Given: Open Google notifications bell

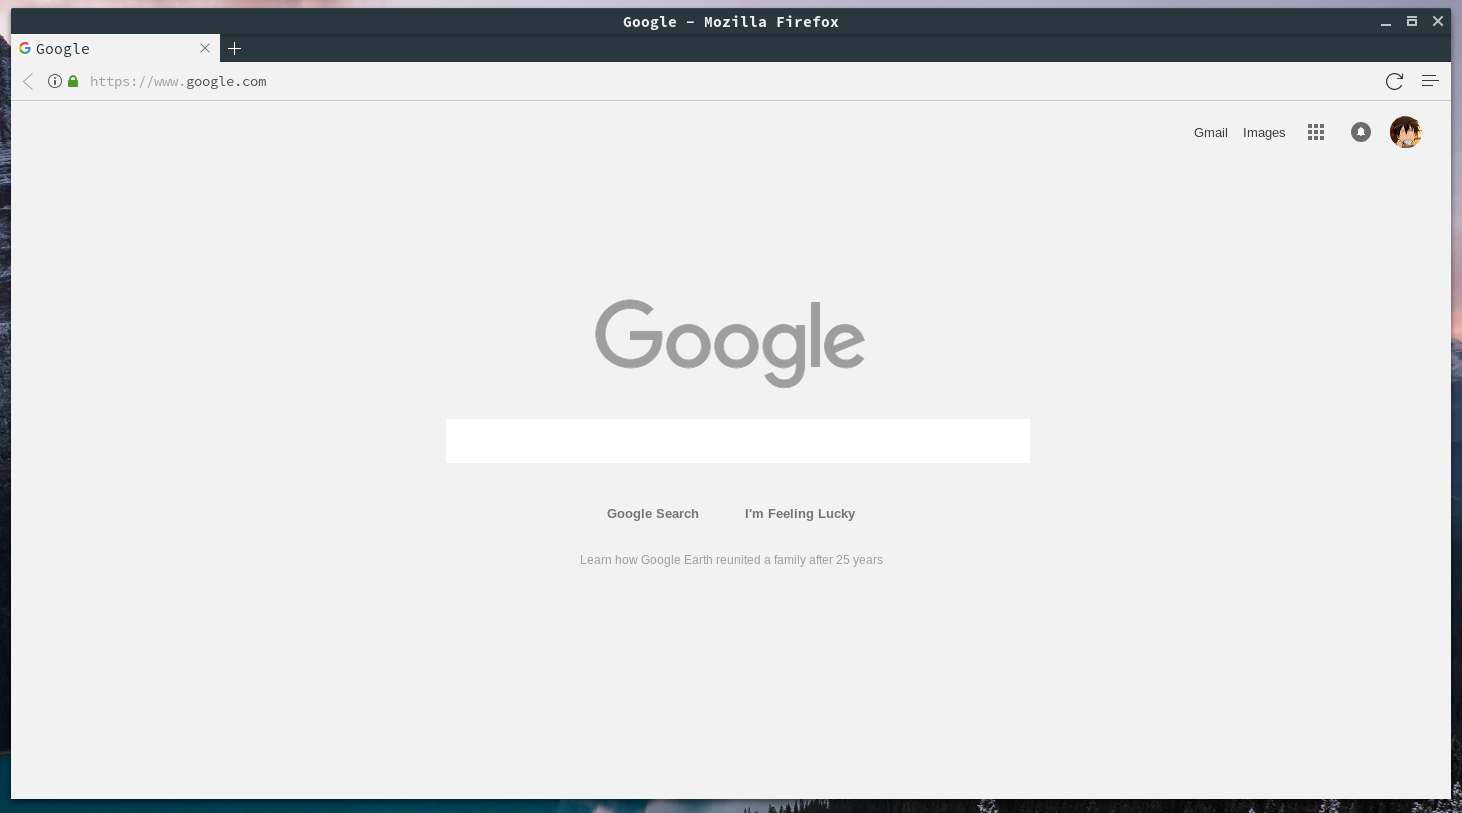Looking at the screenshot, I should click(1361, 132).
